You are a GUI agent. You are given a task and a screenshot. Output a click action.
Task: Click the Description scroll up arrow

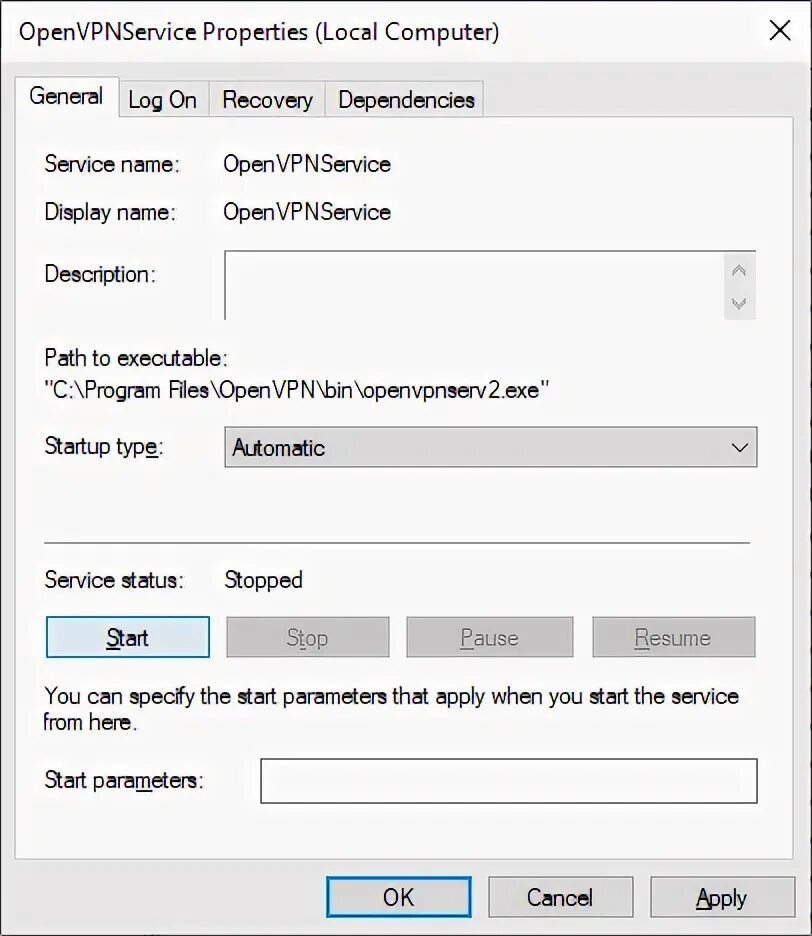click(739, 271)
